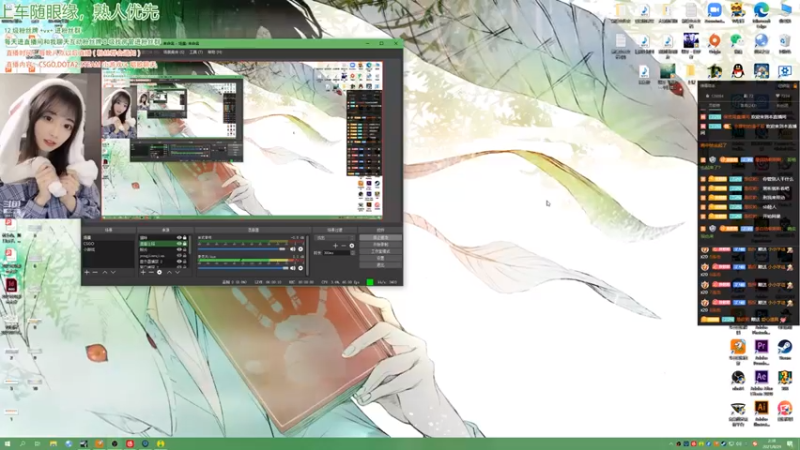
Task: Click top button in OBS Controls panel
Action: pos(380,237)
